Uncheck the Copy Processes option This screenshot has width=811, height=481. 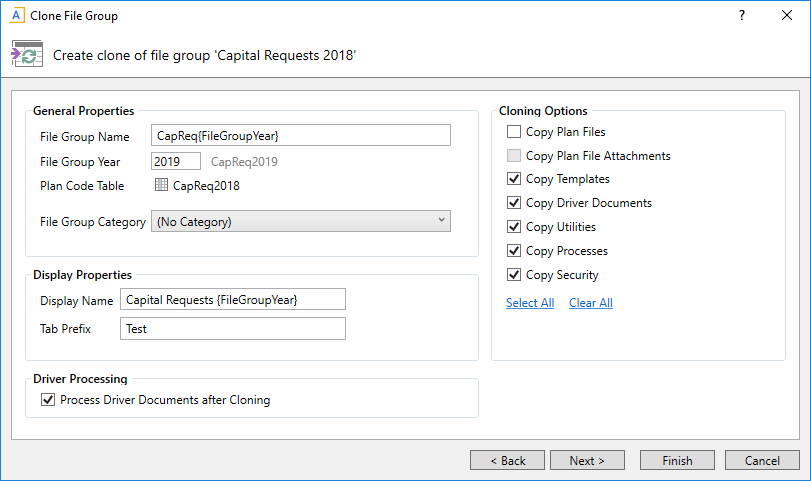tap(514, 251)
